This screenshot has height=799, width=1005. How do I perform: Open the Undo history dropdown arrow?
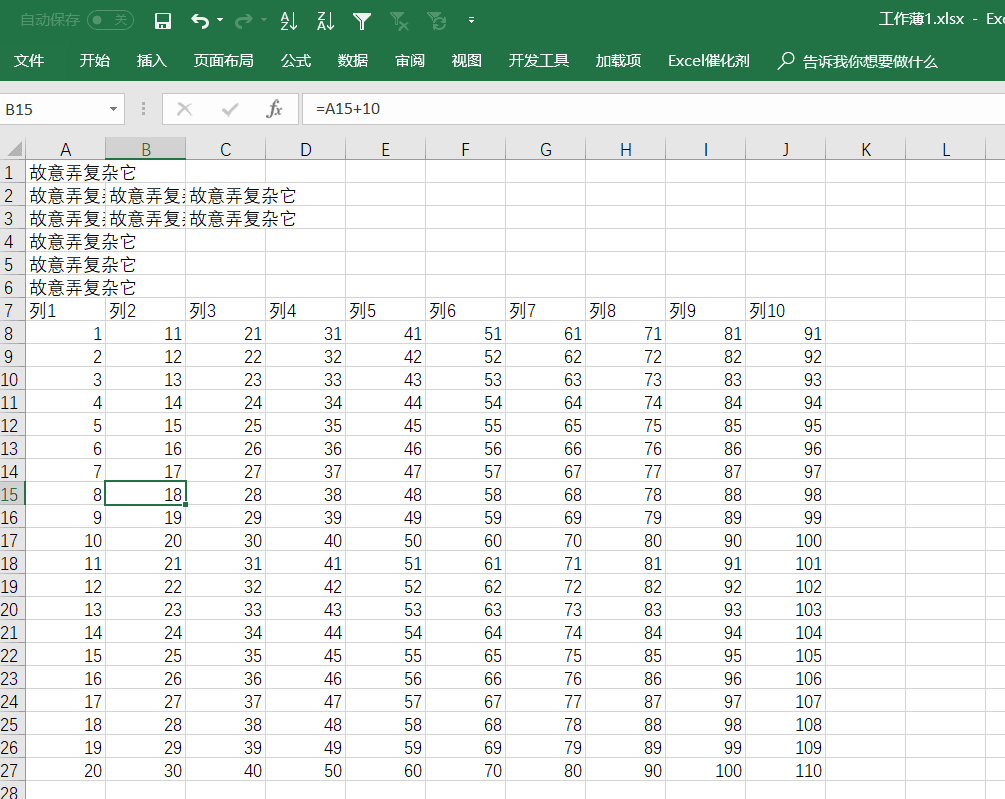(x=220, y=21)
